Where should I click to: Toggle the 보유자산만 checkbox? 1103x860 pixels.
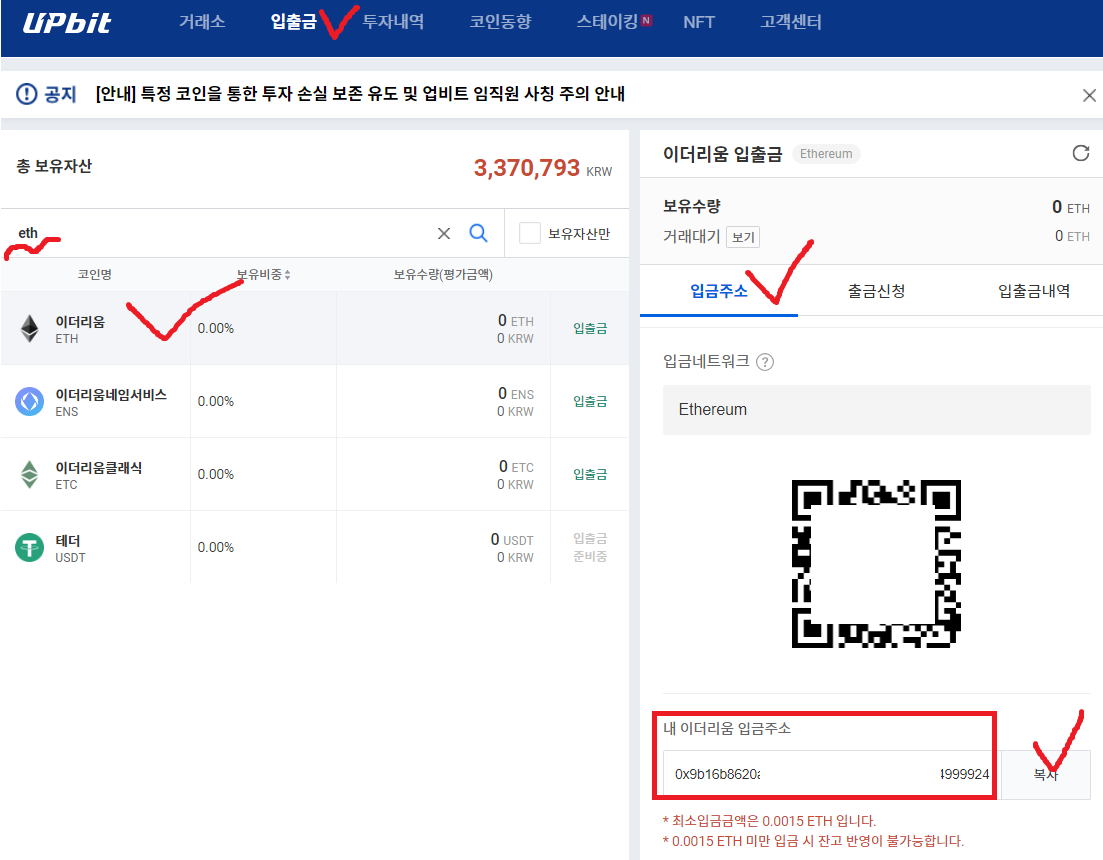coord(530,233)
